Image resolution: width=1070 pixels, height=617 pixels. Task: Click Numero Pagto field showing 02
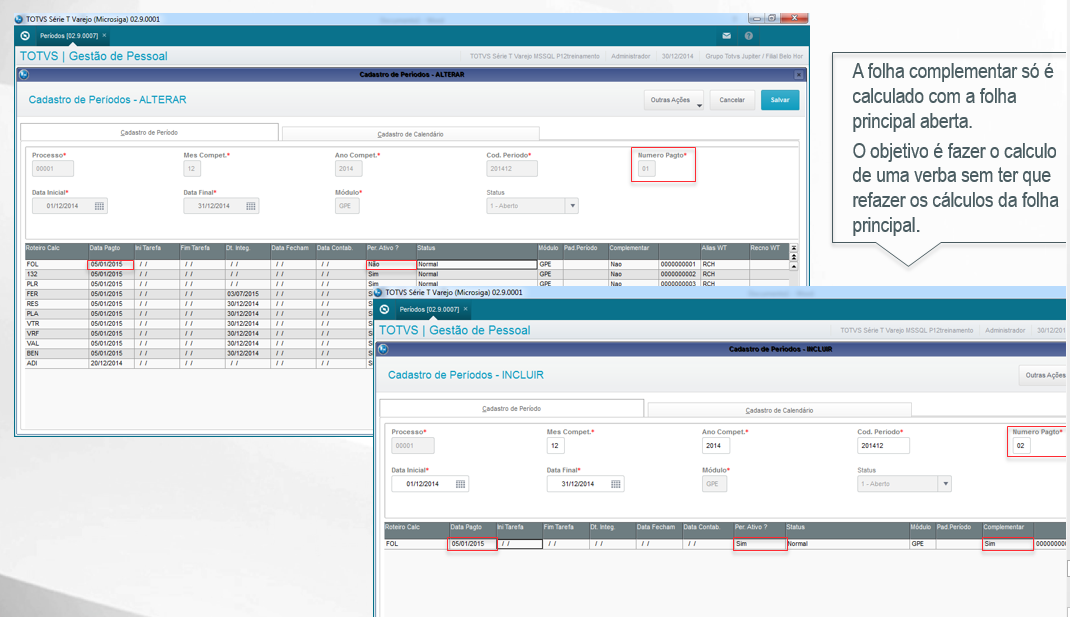[1021, 446]
